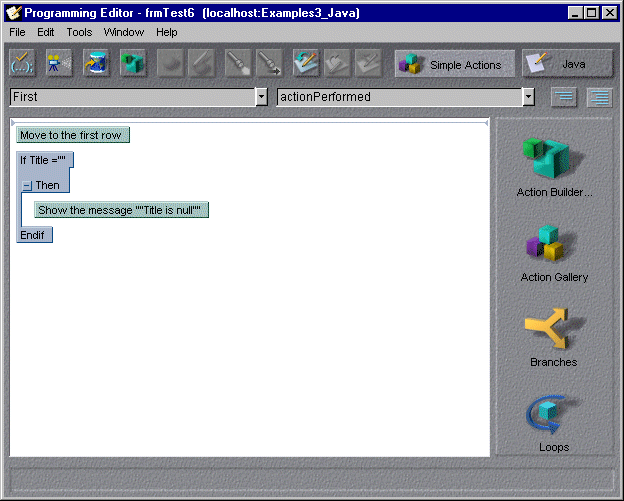Open the Action Gallery
The image size is (624, 501).
554,254
